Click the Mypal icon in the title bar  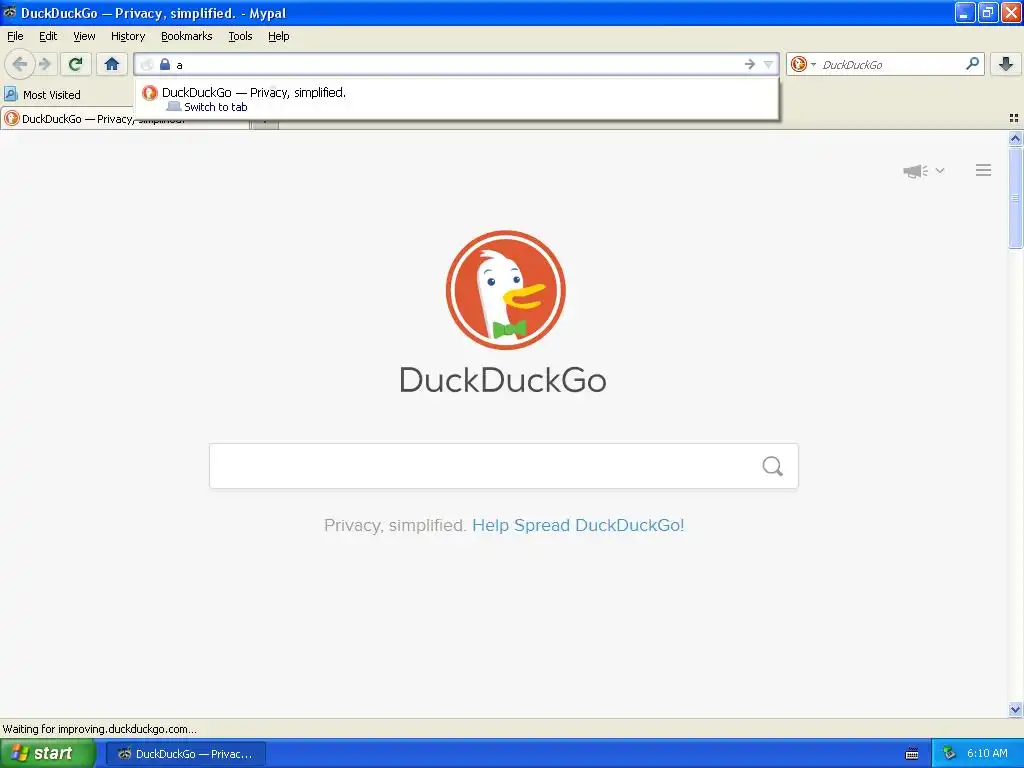[x=10, y=12]
